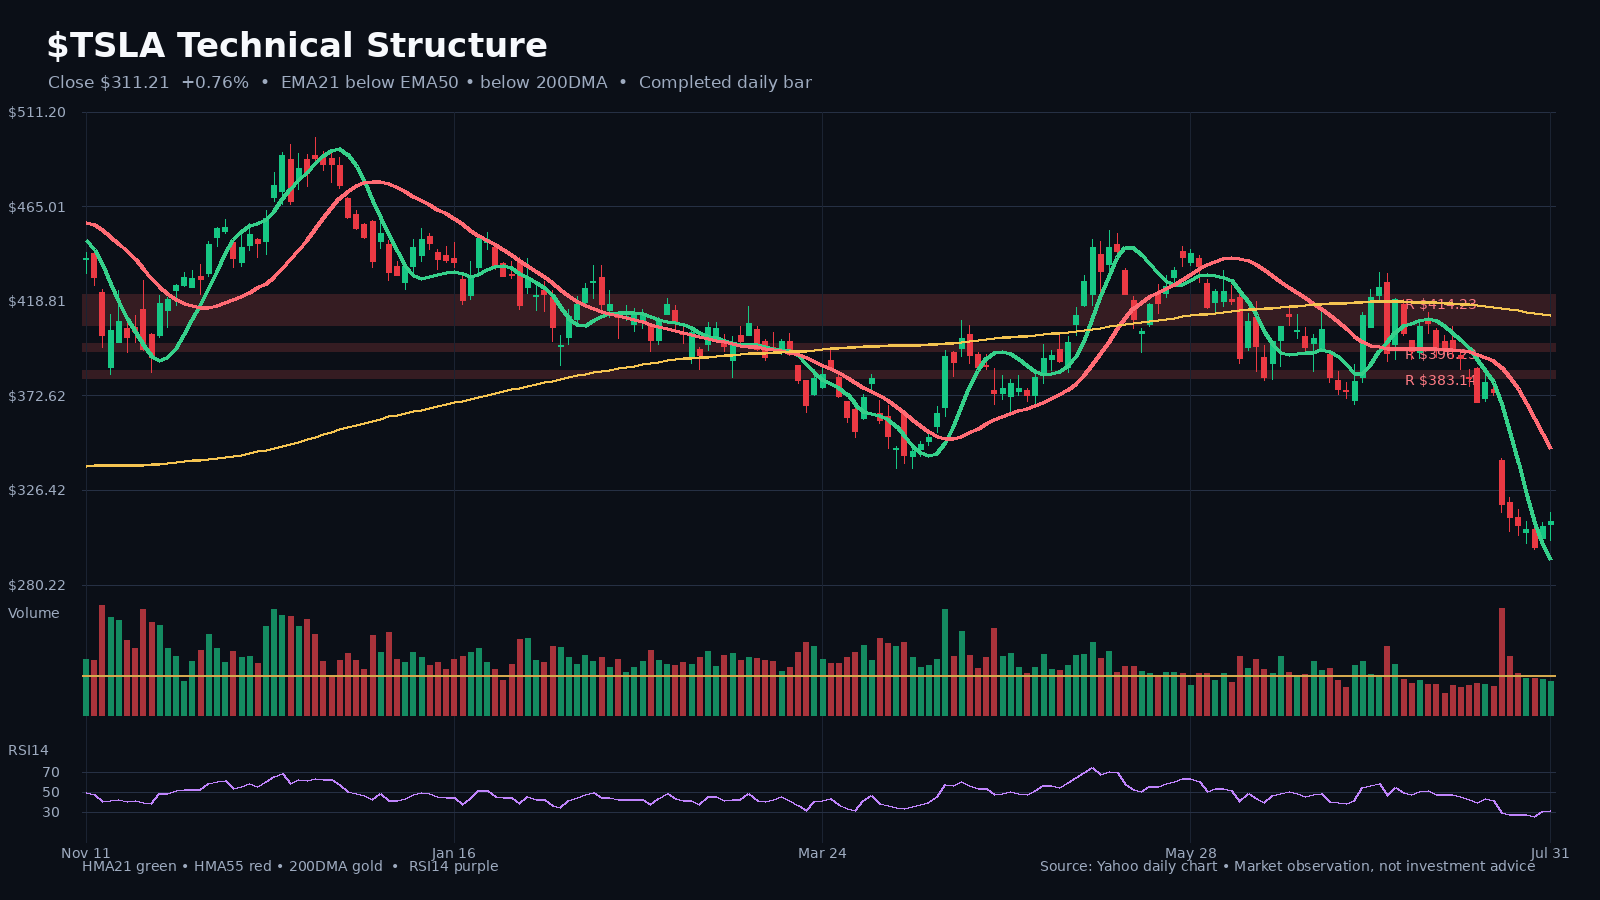Click the "Mar 24" date axis label
This screenshot has width=1600, height=900.
[x=822, y=853]
